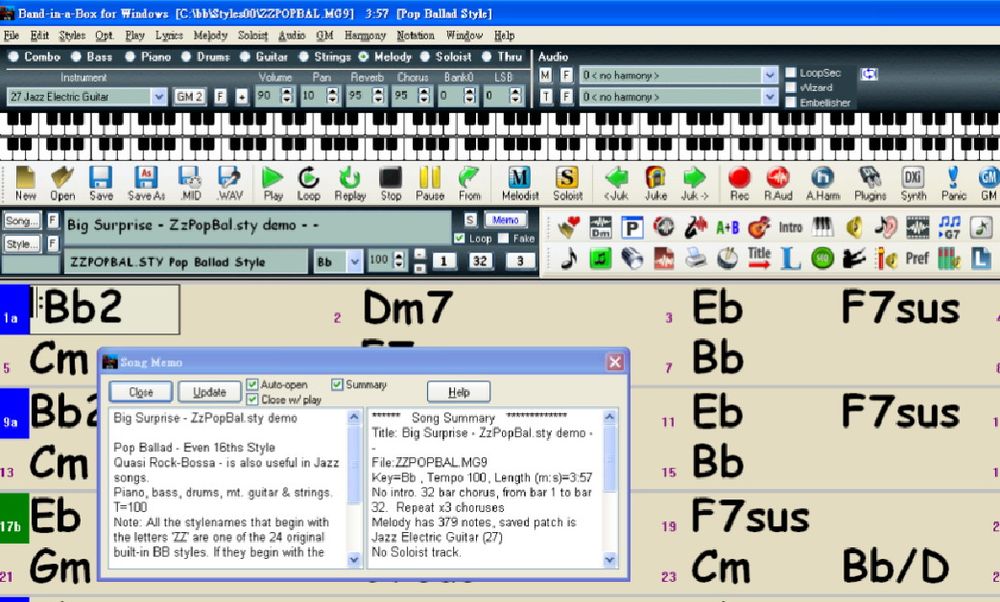Screen dimensions: 1000x602
Task: Open the lower no harmony dropdown
Action: 770,97
